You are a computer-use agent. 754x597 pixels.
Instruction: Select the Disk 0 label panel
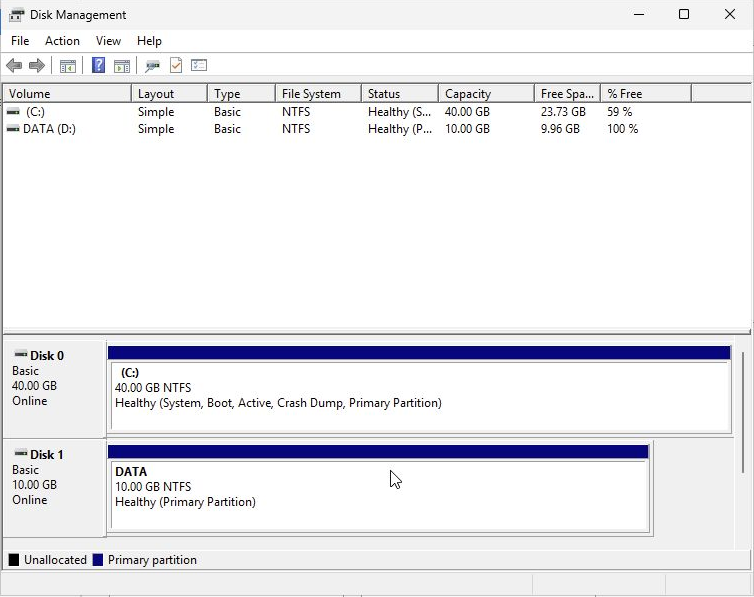54,388
